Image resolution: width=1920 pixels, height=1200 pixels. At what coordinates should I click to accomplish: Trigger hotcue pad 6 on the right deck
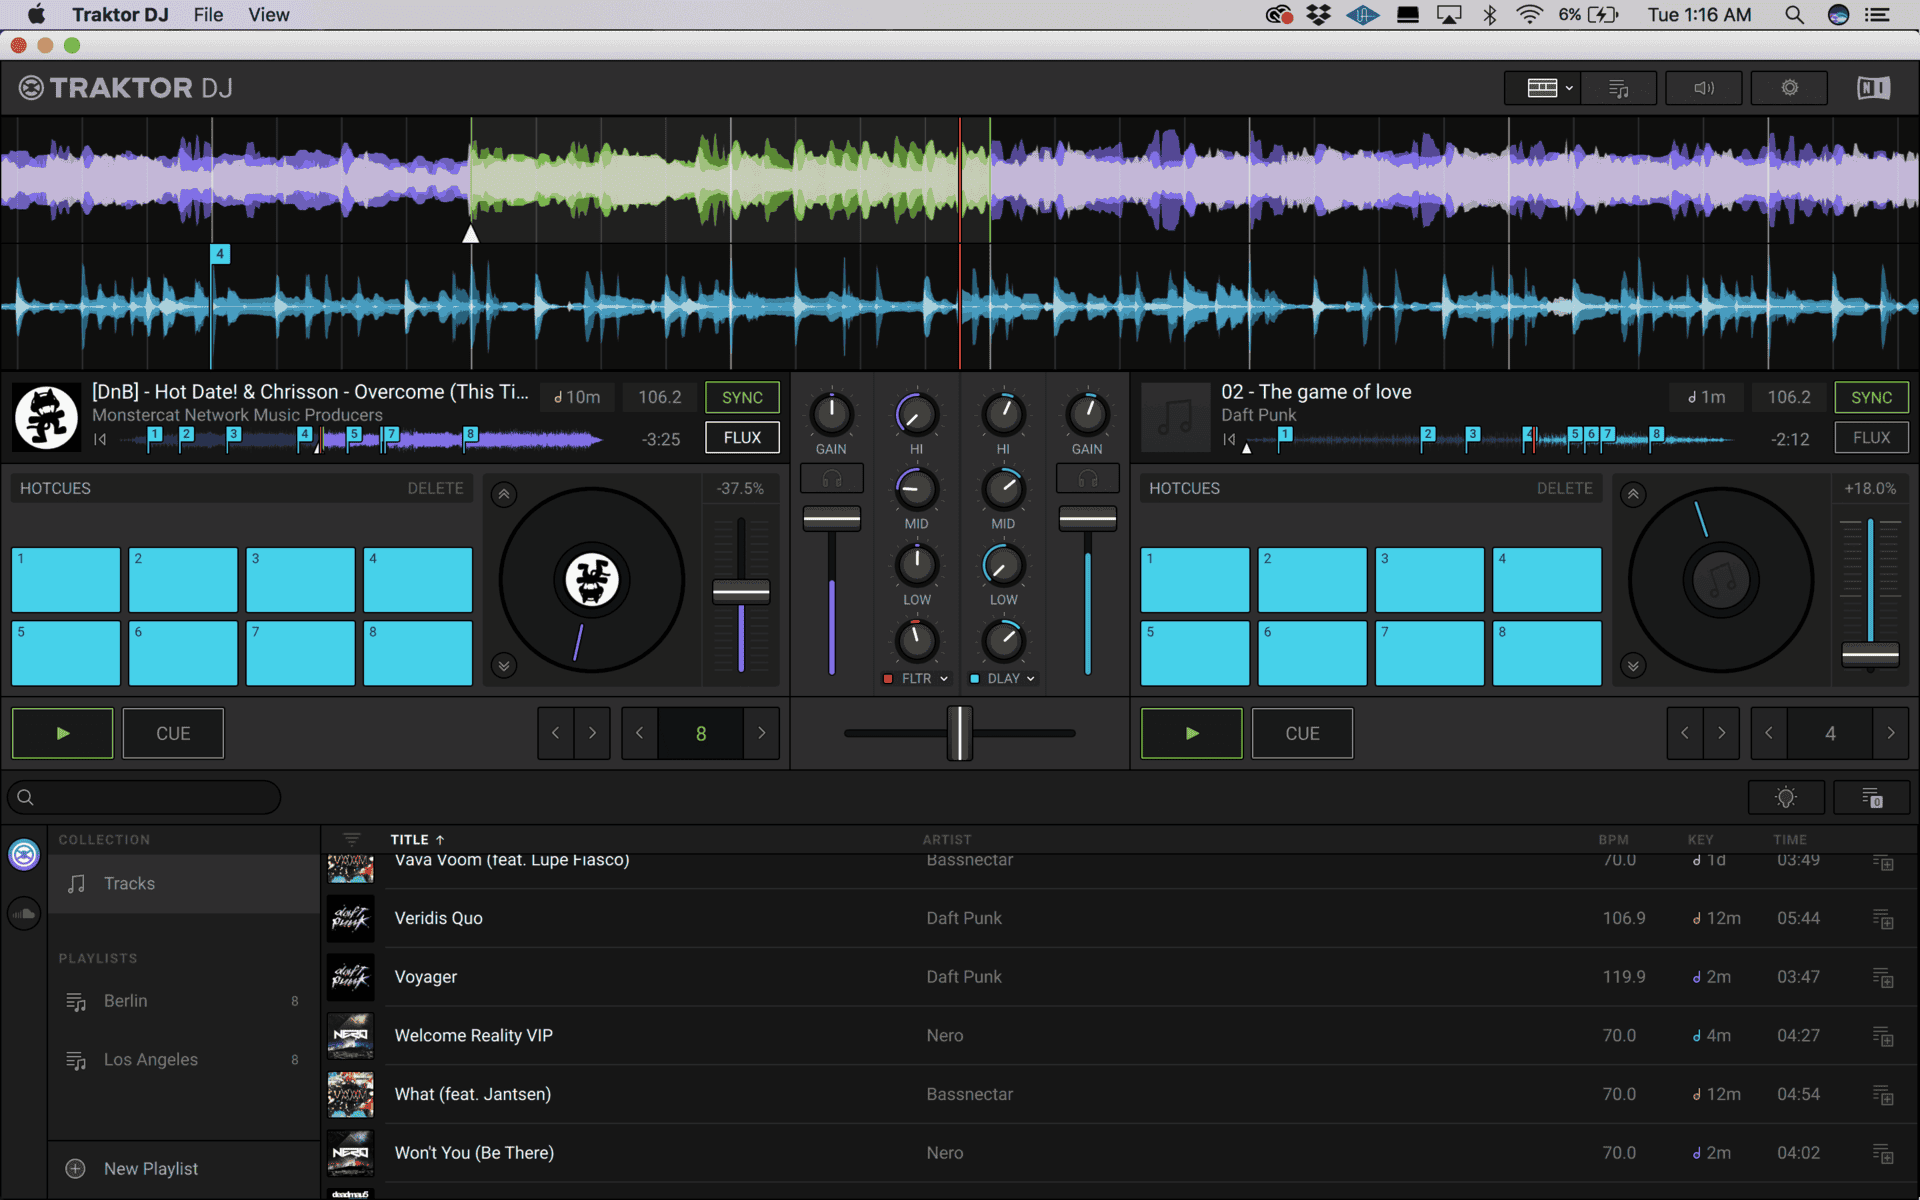[1312, 653]
